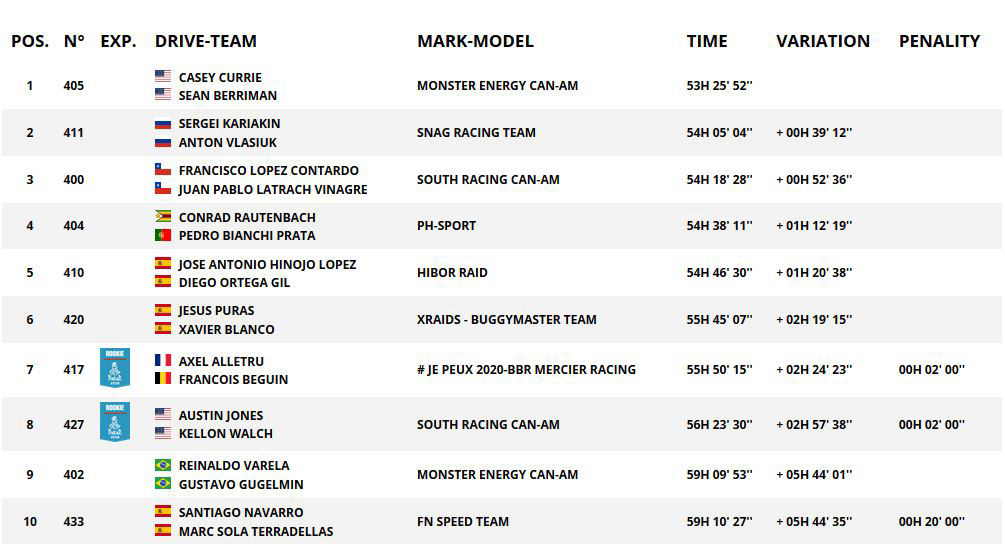Viewport: 1005px width, 544px height.
Task: Click the Chilean flag next to Francisco Lopez Contardo
Action: click(163, 170)
